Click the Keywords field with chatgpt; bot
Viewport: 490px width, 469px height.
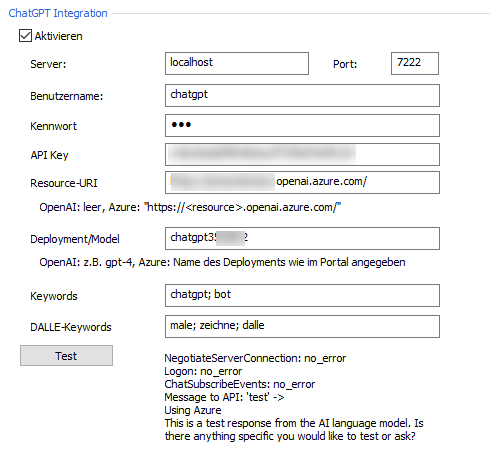(x=302, y=295)
